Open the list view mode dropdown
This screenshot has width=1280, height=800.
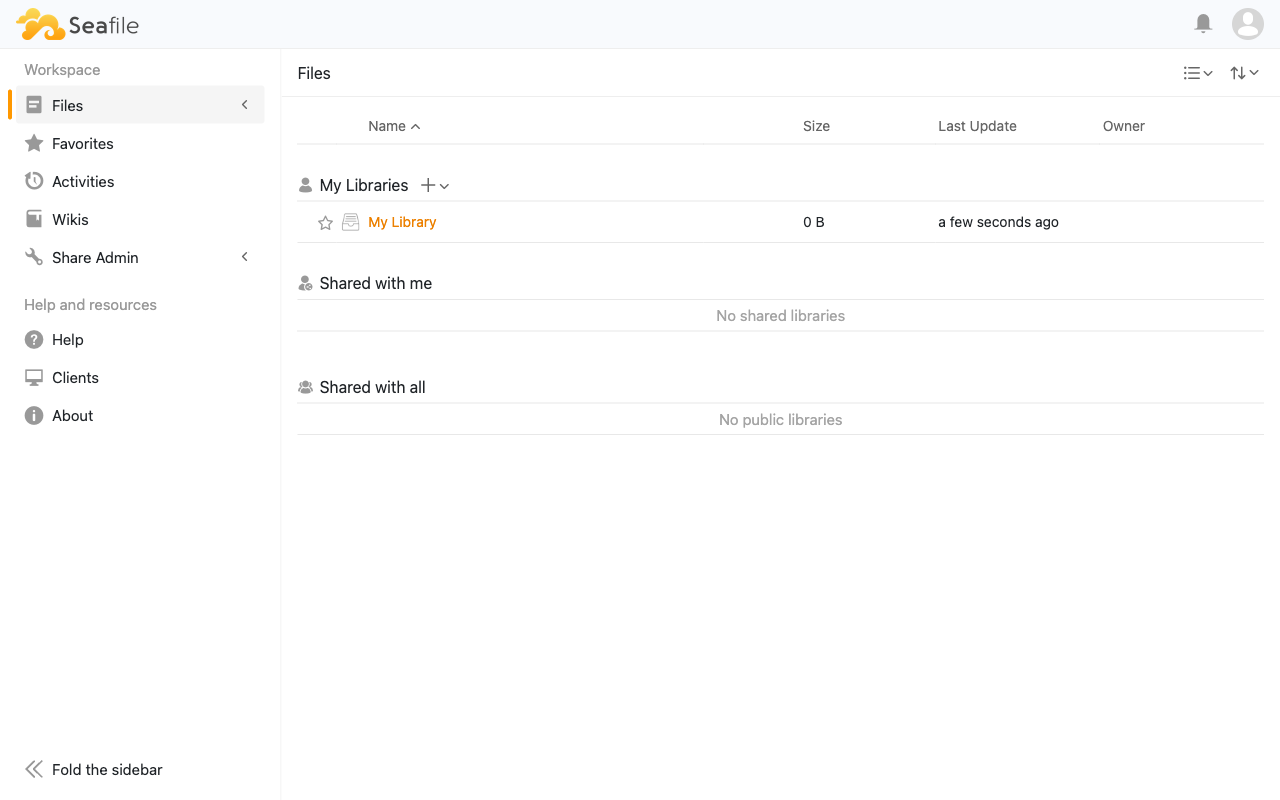point(1198,73)
